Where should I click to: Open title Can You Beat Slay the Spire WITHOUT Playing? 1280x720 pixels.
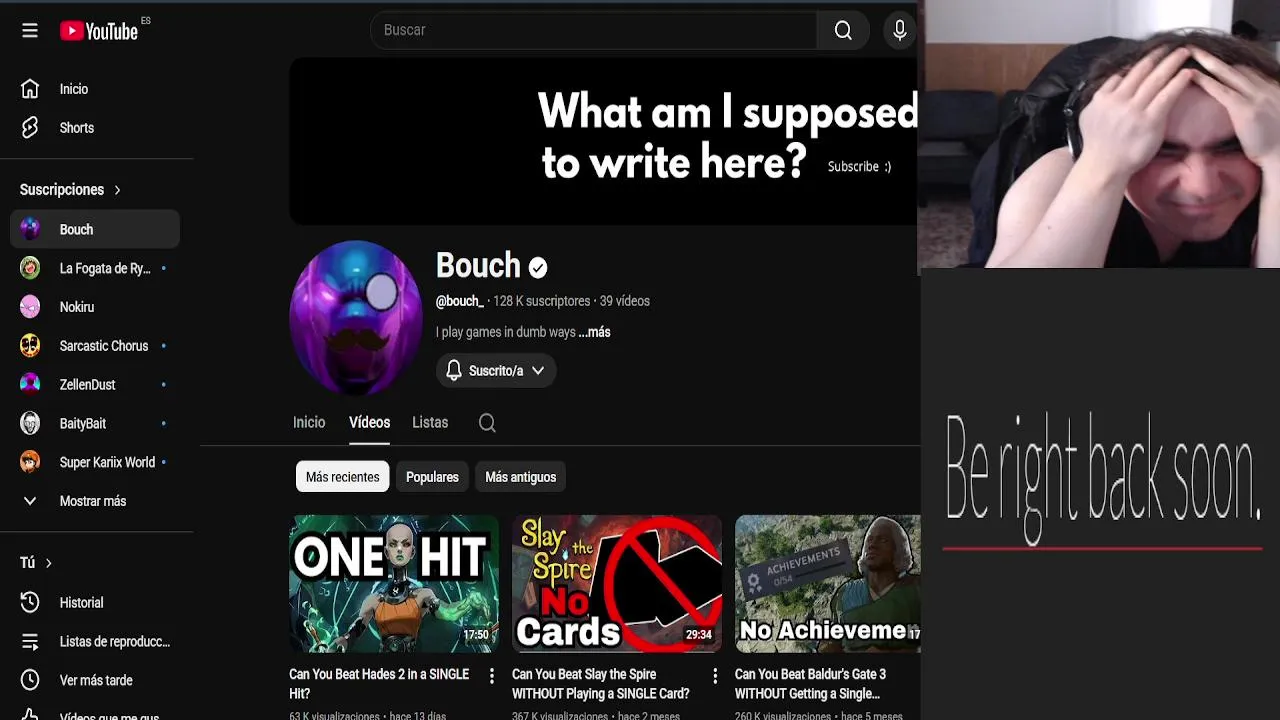[601, 684]
